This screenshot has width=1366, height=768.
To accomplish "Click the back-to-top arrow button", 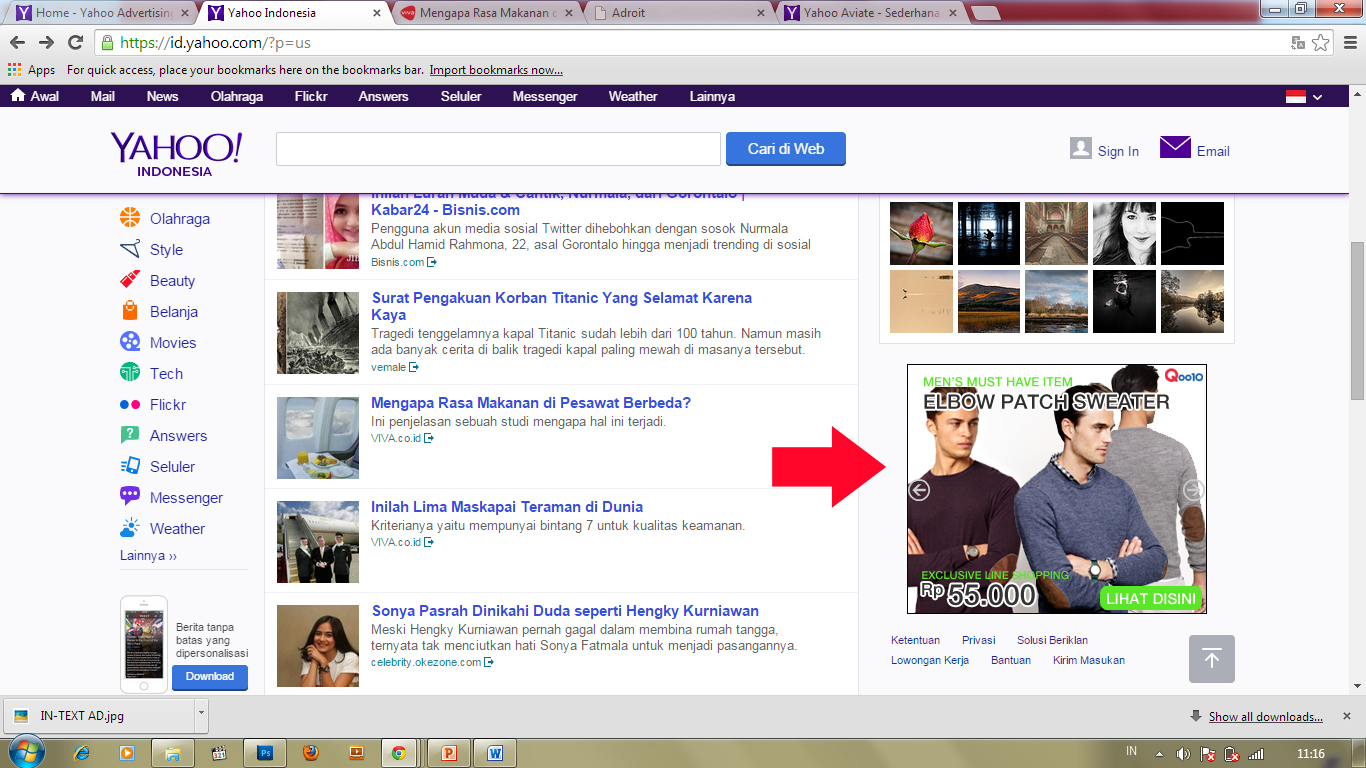I will [1211, 659].
